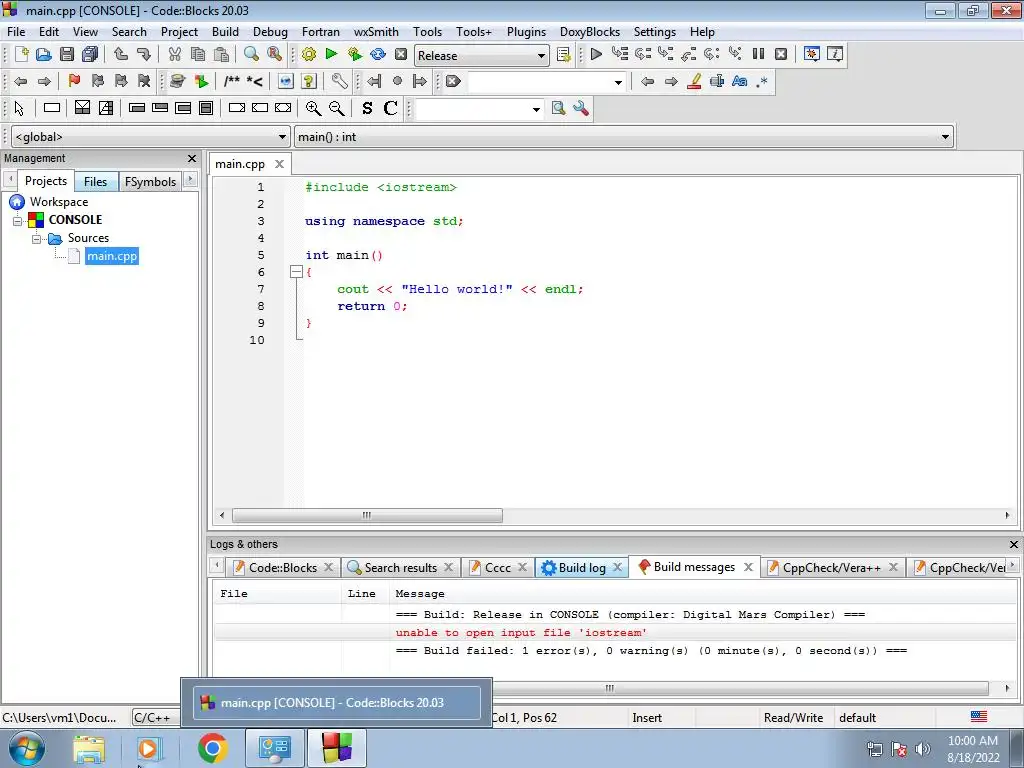
Task: Toggle bookmark with the red flag icon
Action: pos(74,81)
